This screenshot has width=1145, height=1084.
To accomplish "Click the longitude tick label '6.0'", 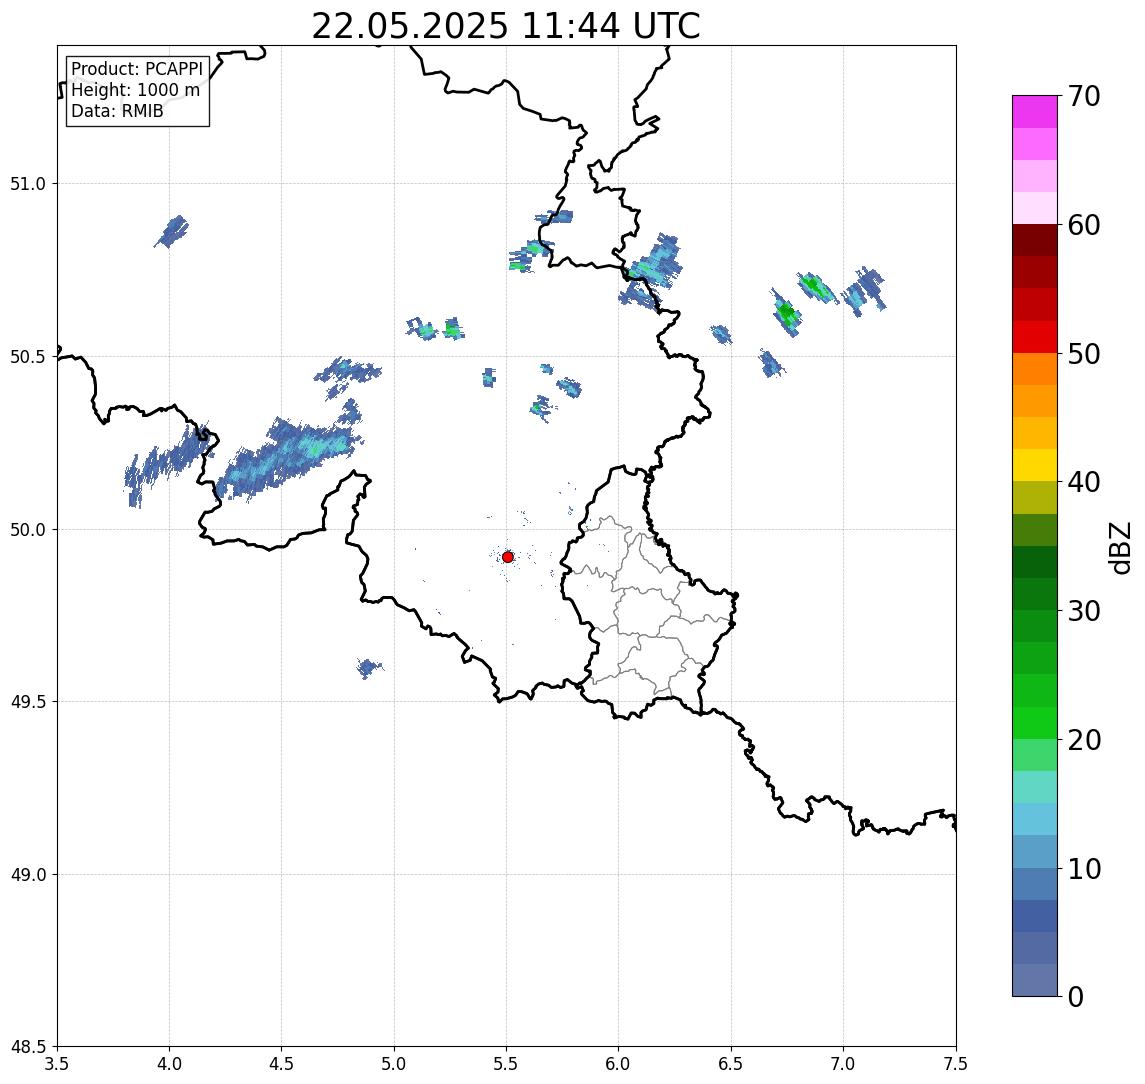I will pyautogui.click(x=619, y=1064).
